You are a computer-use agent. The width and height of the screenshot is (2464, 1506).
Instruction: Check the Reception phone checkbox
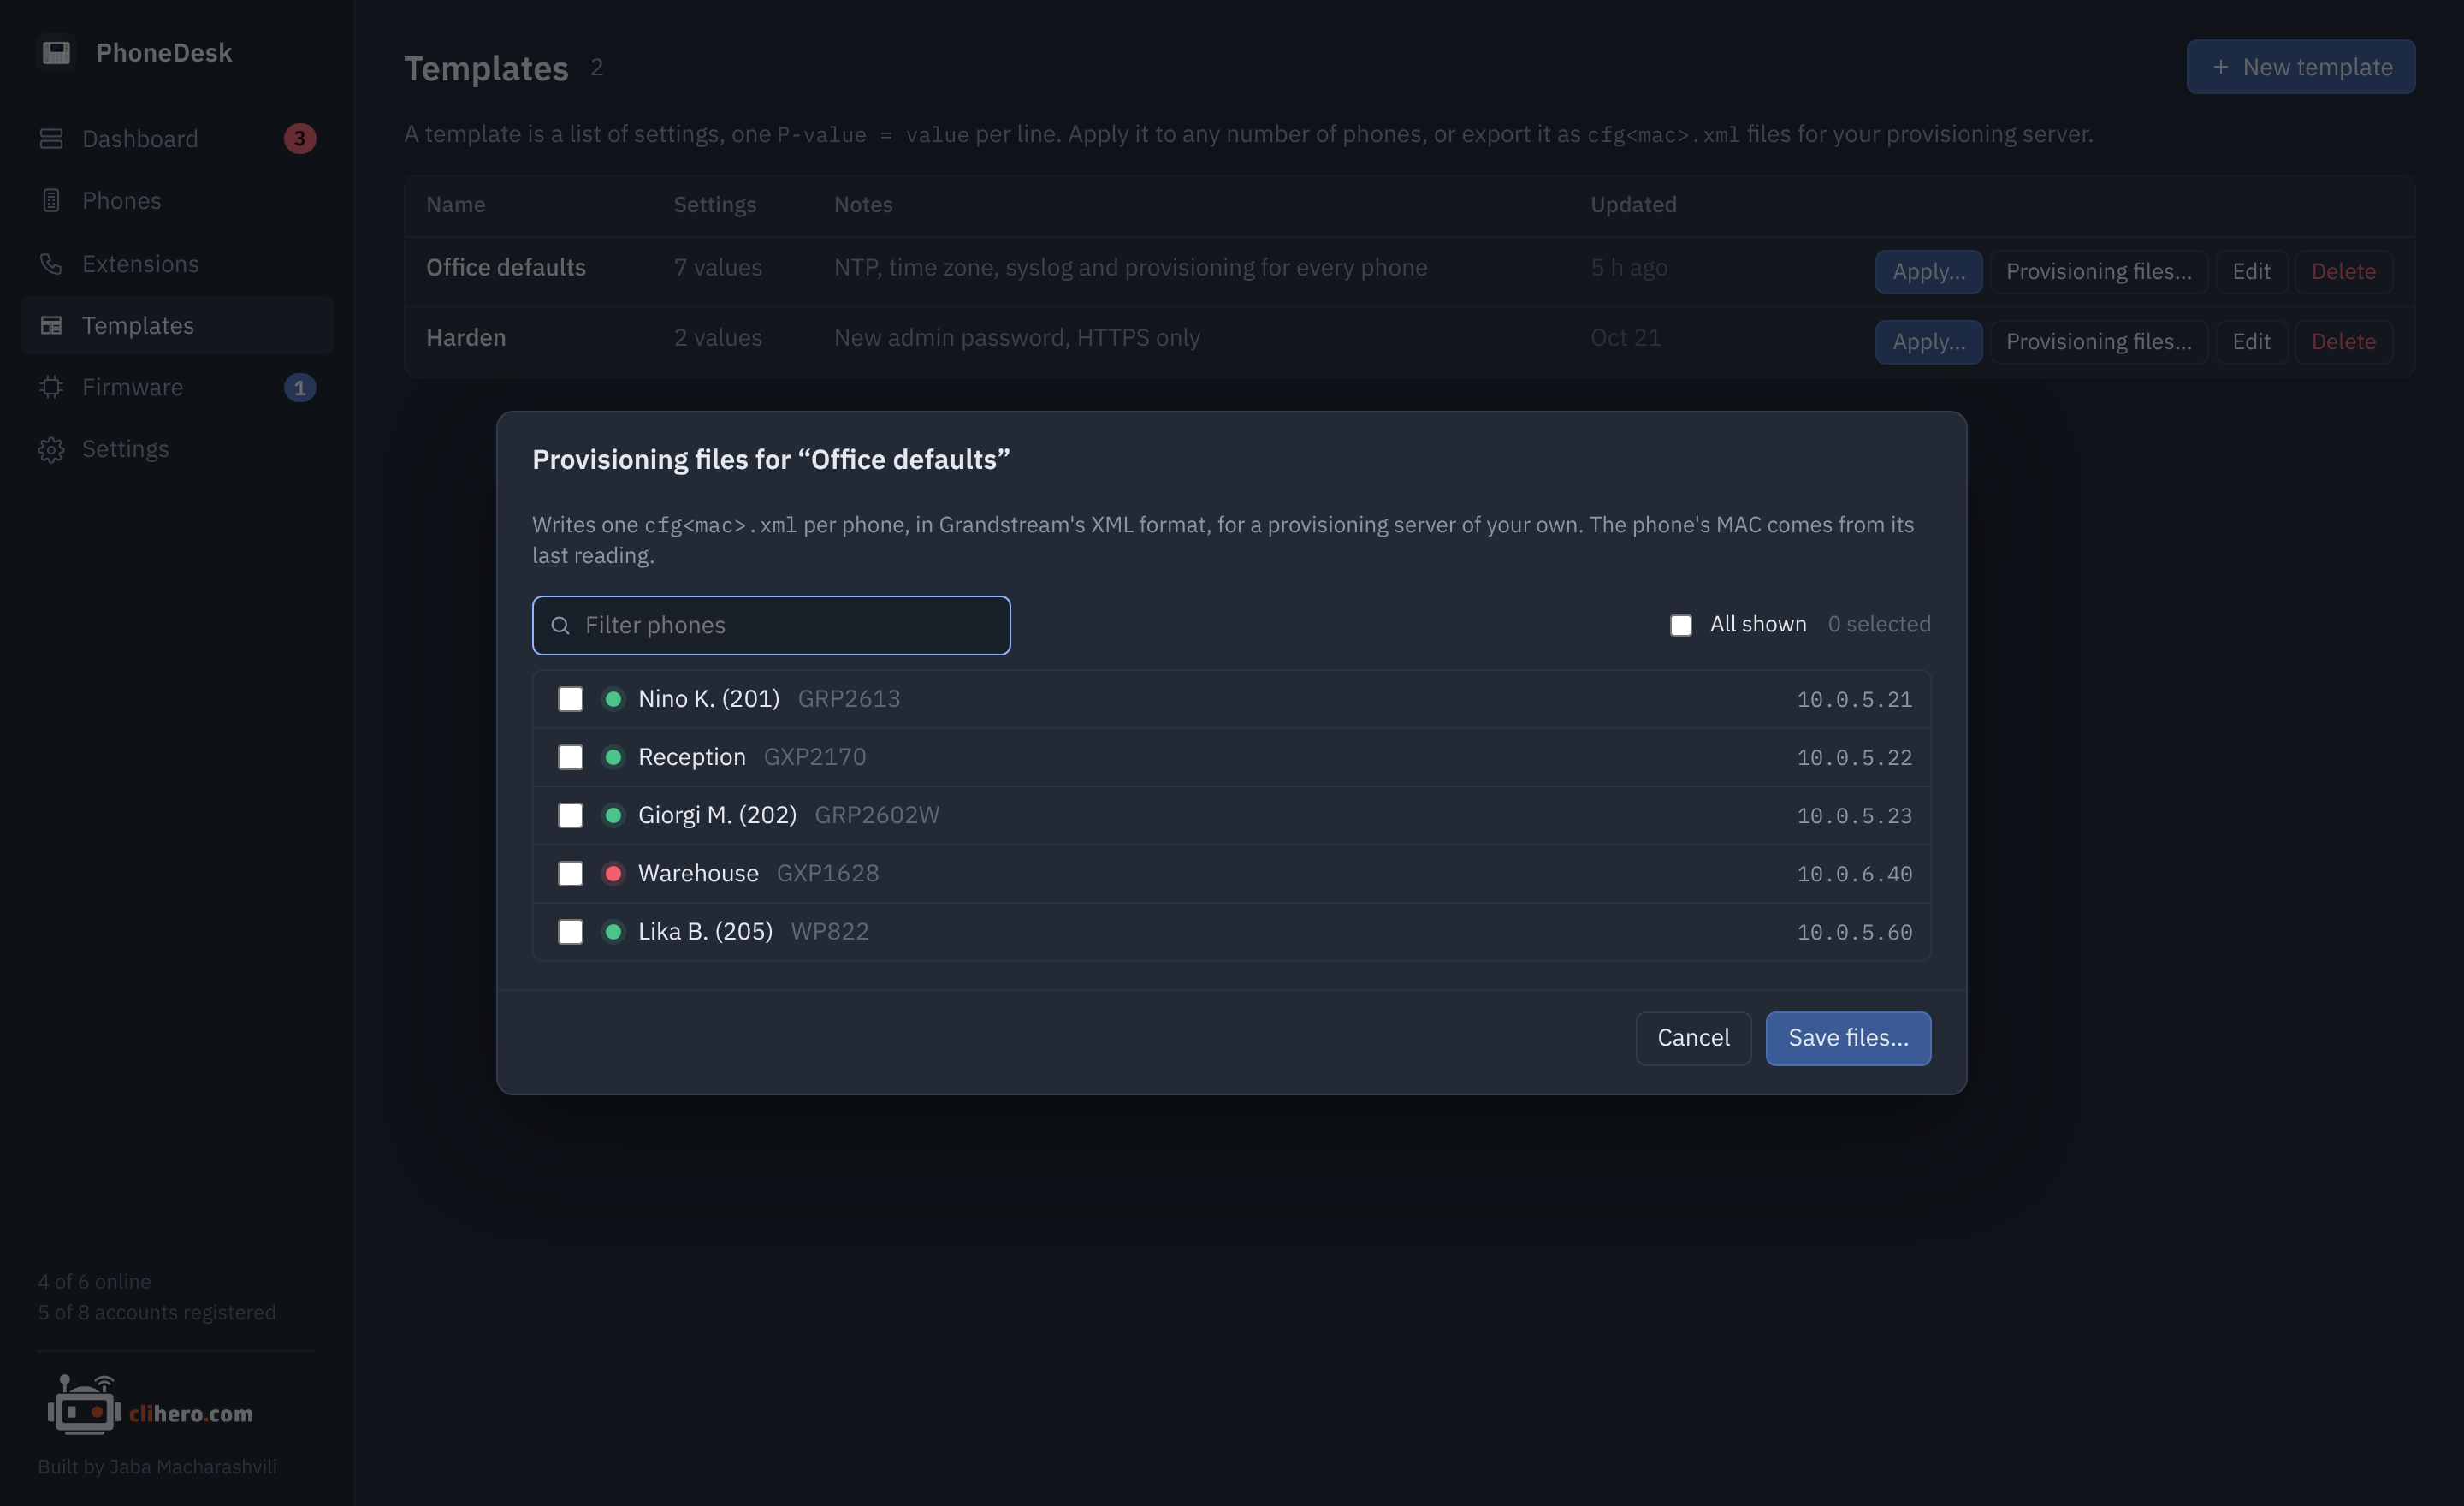(570, 758)
